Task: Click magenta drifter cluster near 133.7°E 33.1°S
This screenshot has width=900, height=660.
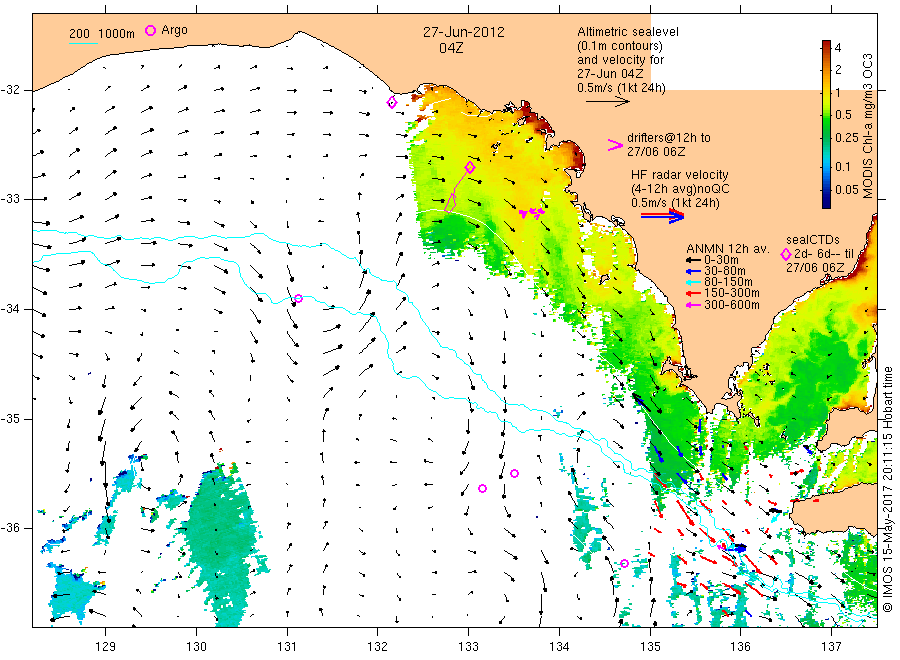Action: pyautogui.click(x=532, y=213)
